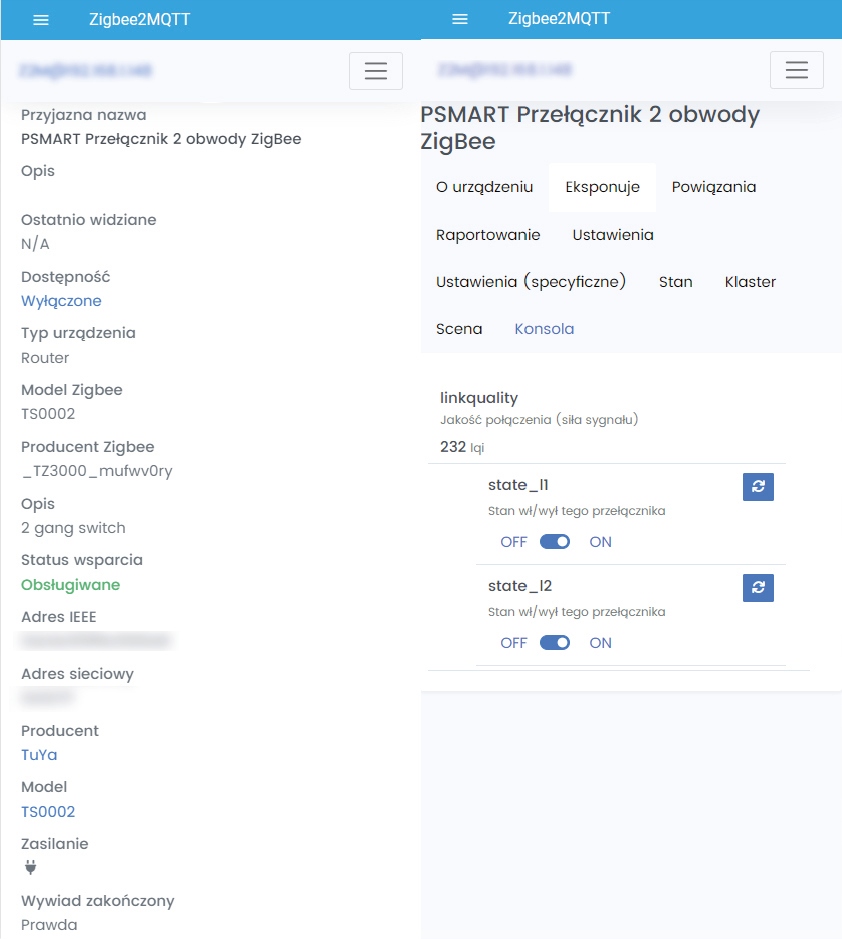Open the device options menu on the left
This screenshot has height=939, width=842.
[x=375, y=70]
